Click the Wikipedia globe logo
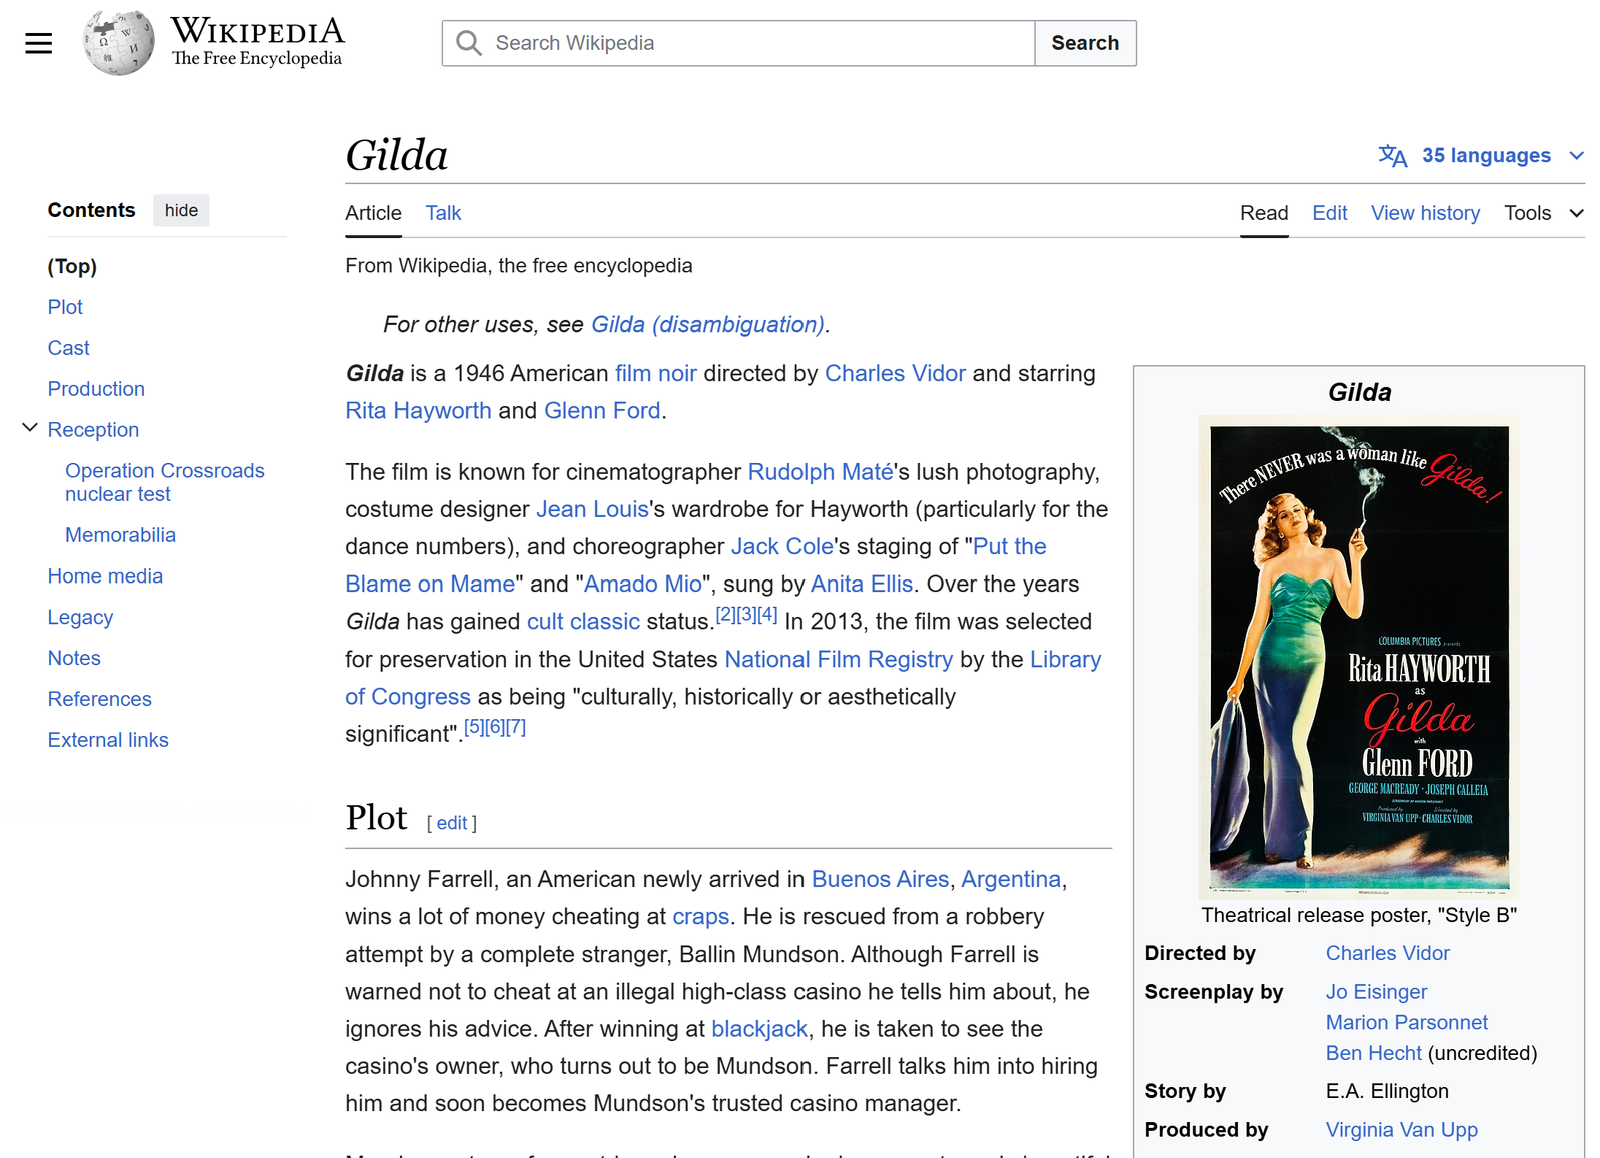This screenshot has width=1600, height=1158. click(119, 43)
